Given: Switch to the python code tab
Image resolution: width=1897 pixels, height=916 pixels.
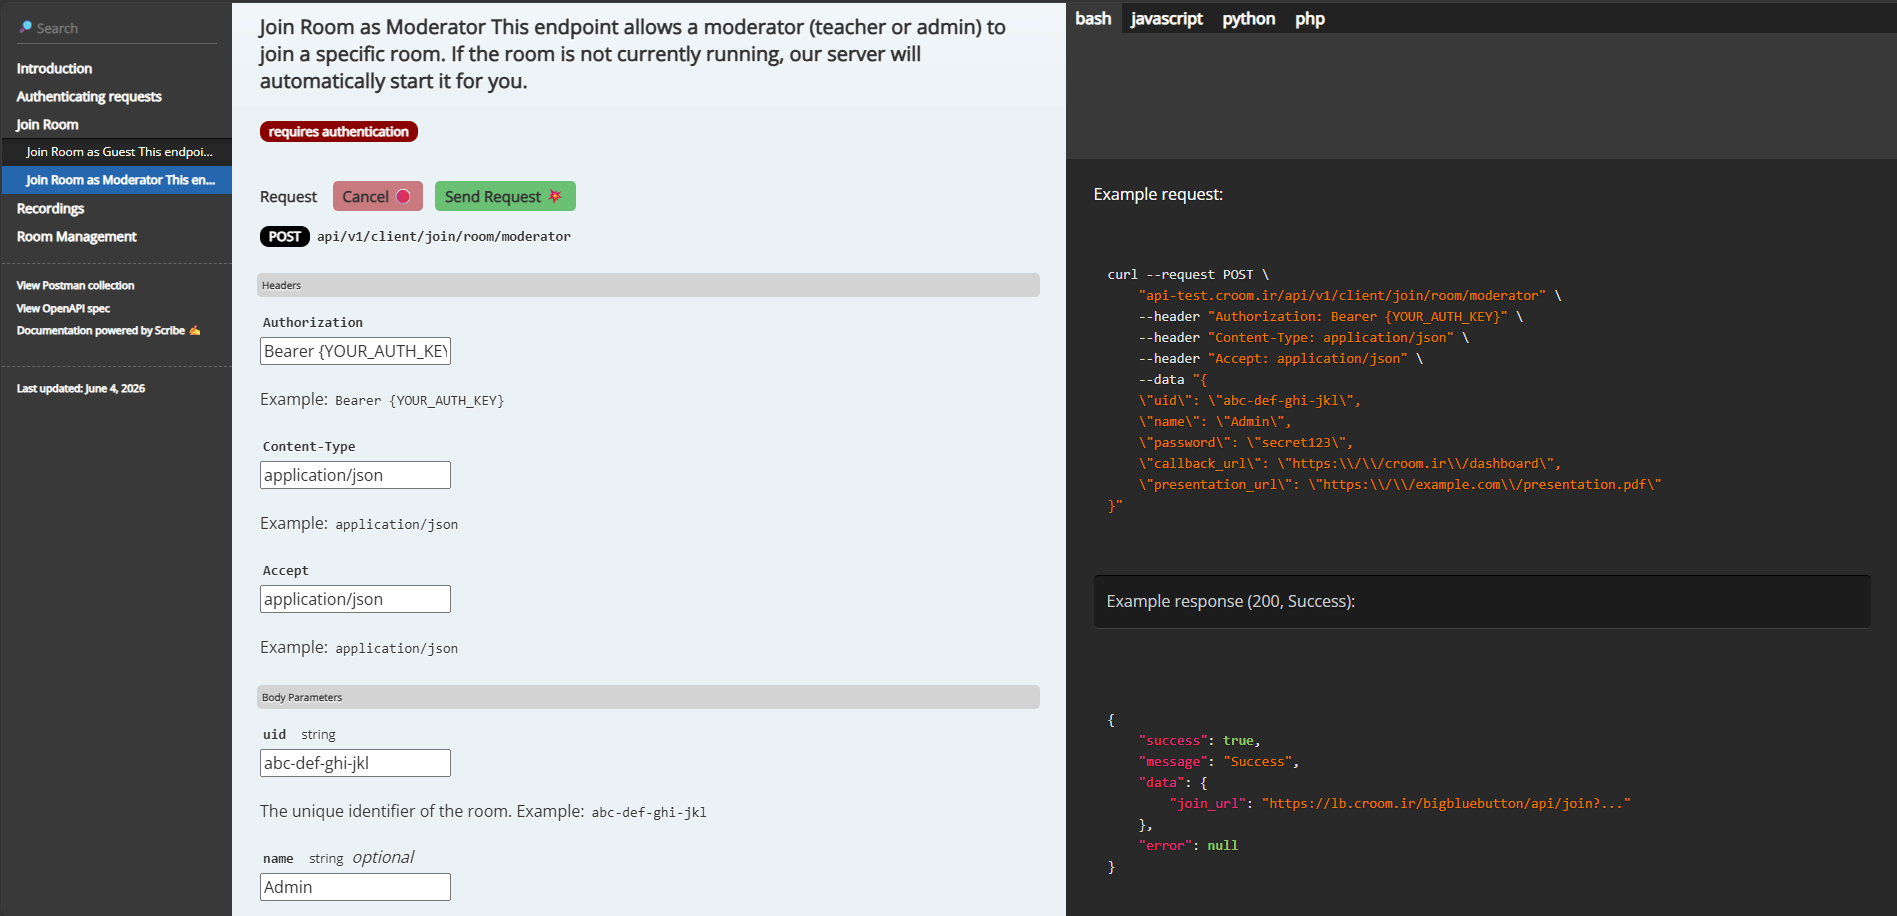Looking at the screenshot, I should [x=1248, y=18].
